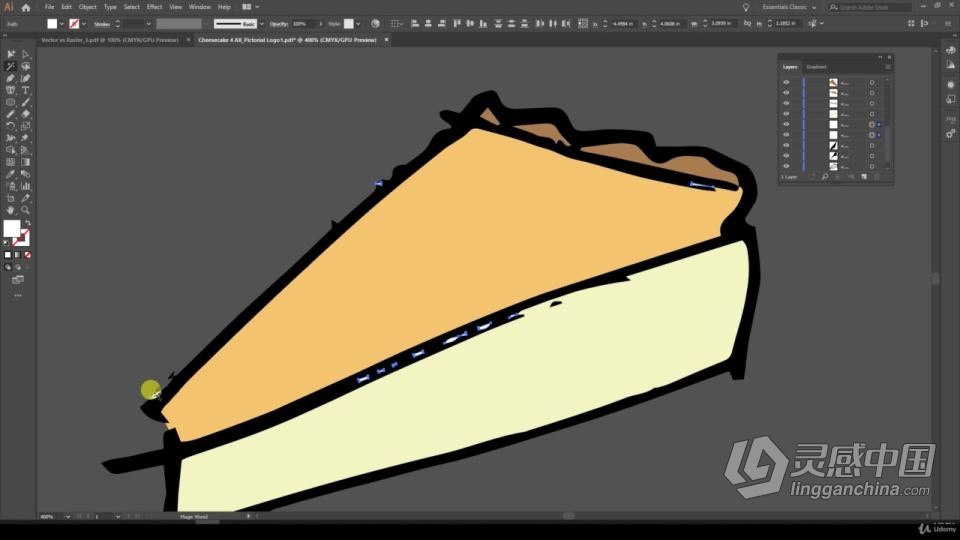960x540 pixels.
Task: Click the None color button below swatches
Action: pyautogui.click(x=28, y=255)
